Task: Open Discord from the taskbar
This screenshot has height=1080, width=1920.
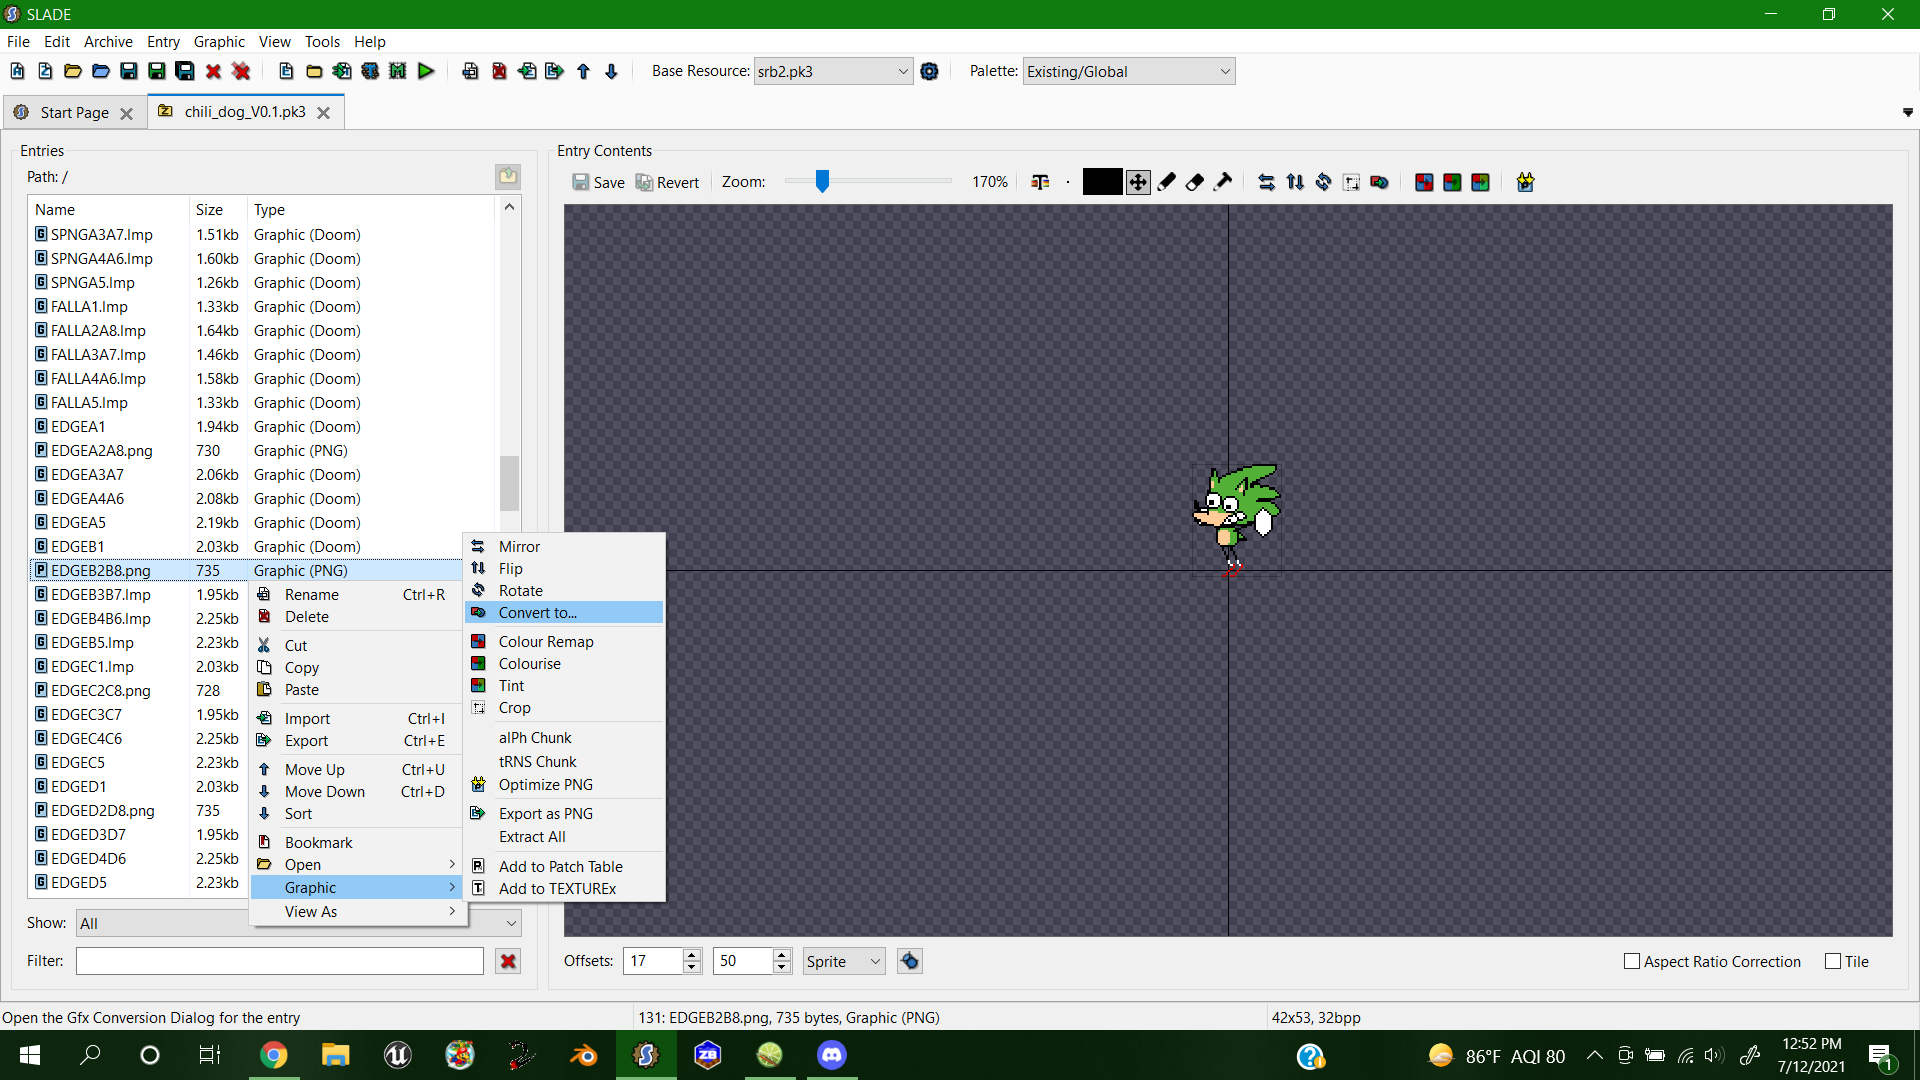Action: click(832, 1055)
